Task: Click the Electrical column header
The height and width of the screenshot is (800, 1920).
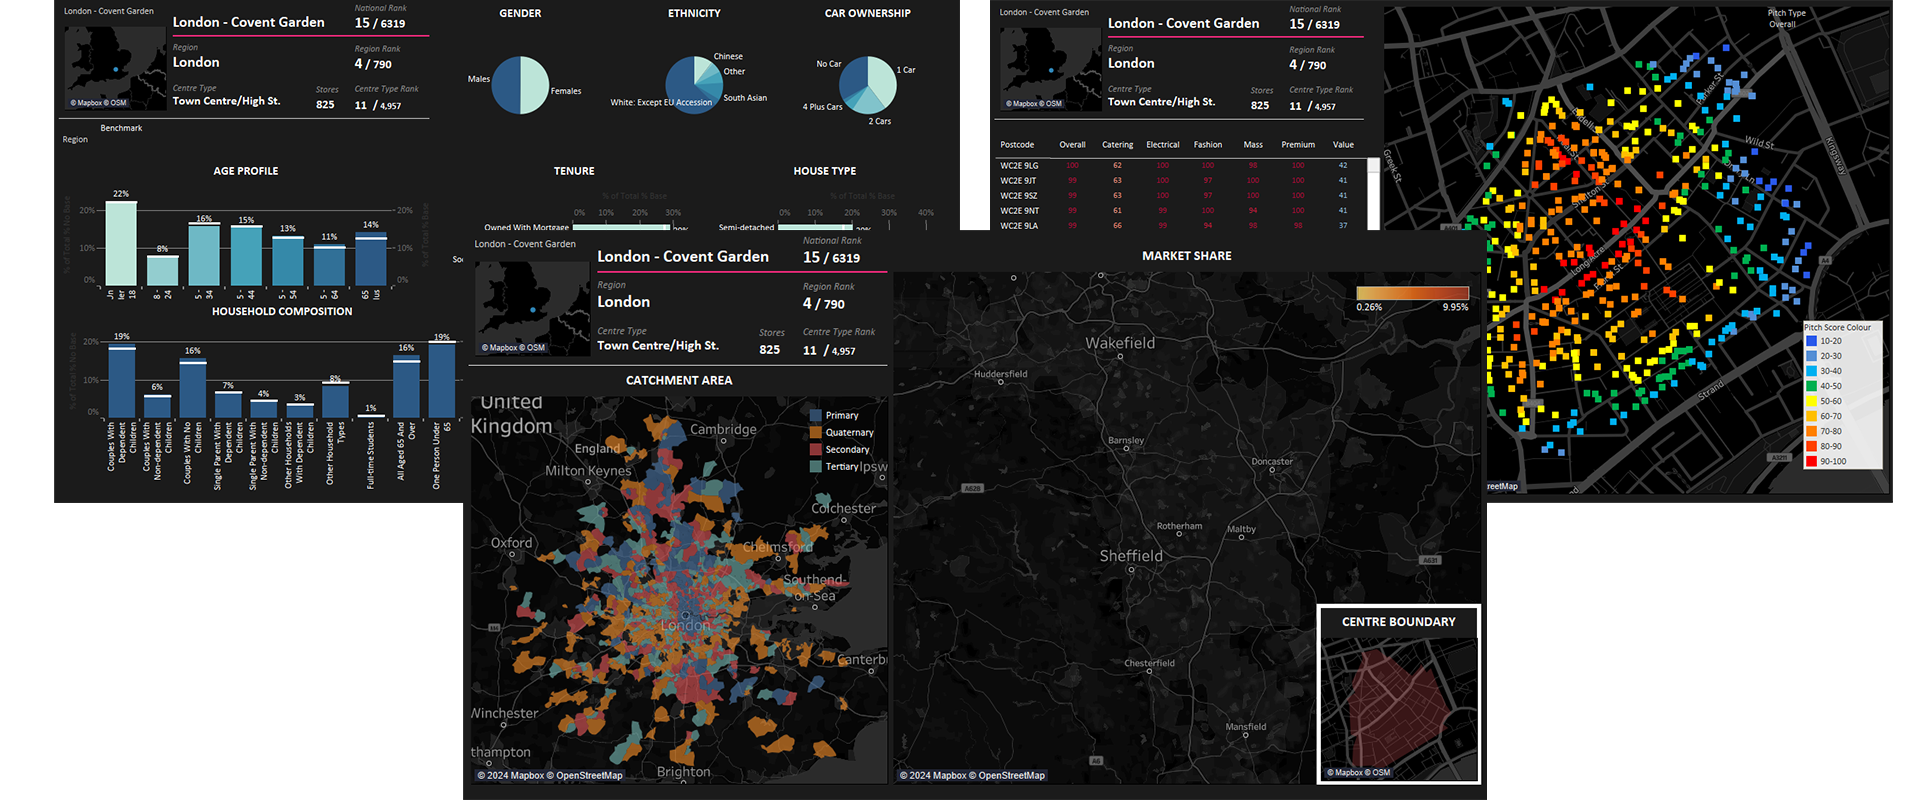Action: (1162, 145)
